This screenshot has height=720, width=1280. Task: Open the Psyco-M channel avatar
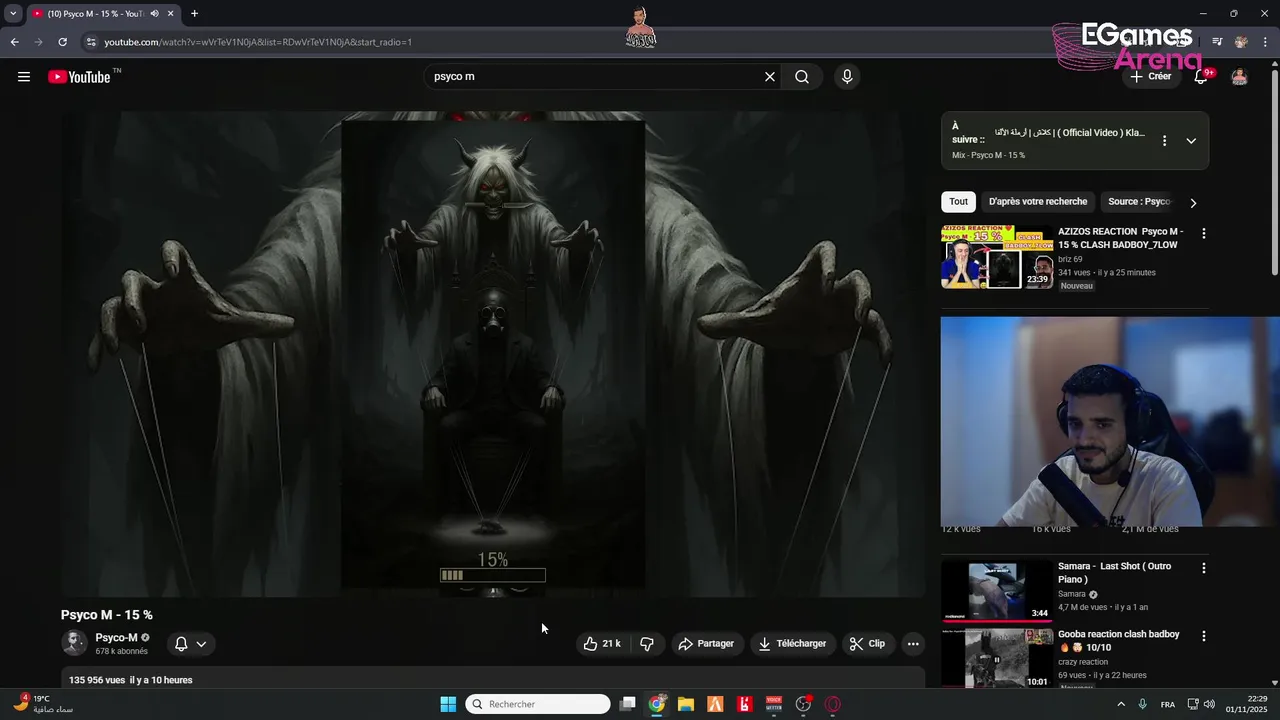click(74, 643)
